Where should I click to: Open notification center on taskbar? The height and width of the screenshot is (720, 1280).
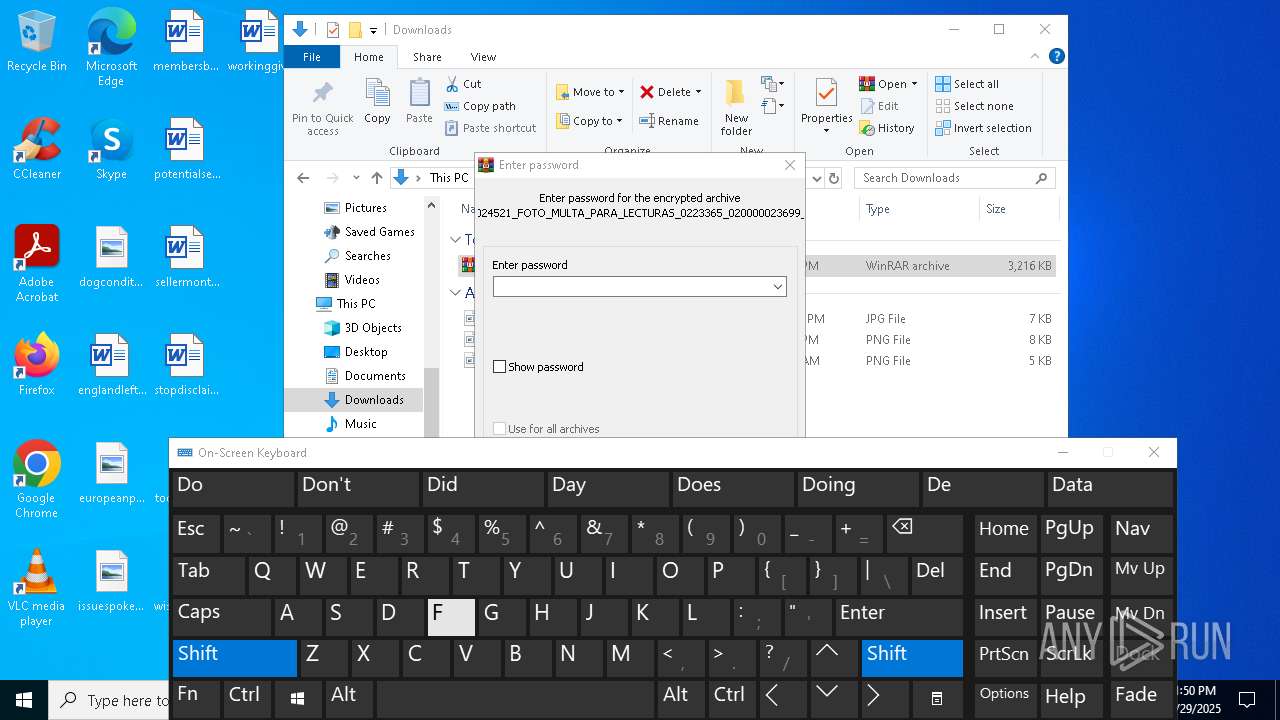(x=1247, y=700)
